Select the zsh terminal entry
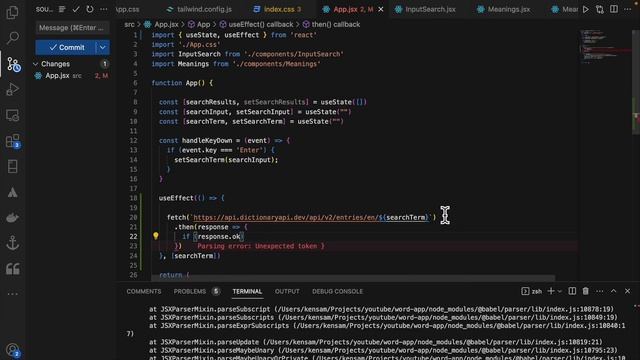Viewport: 640px width, 360px height. tap(532, 291)
